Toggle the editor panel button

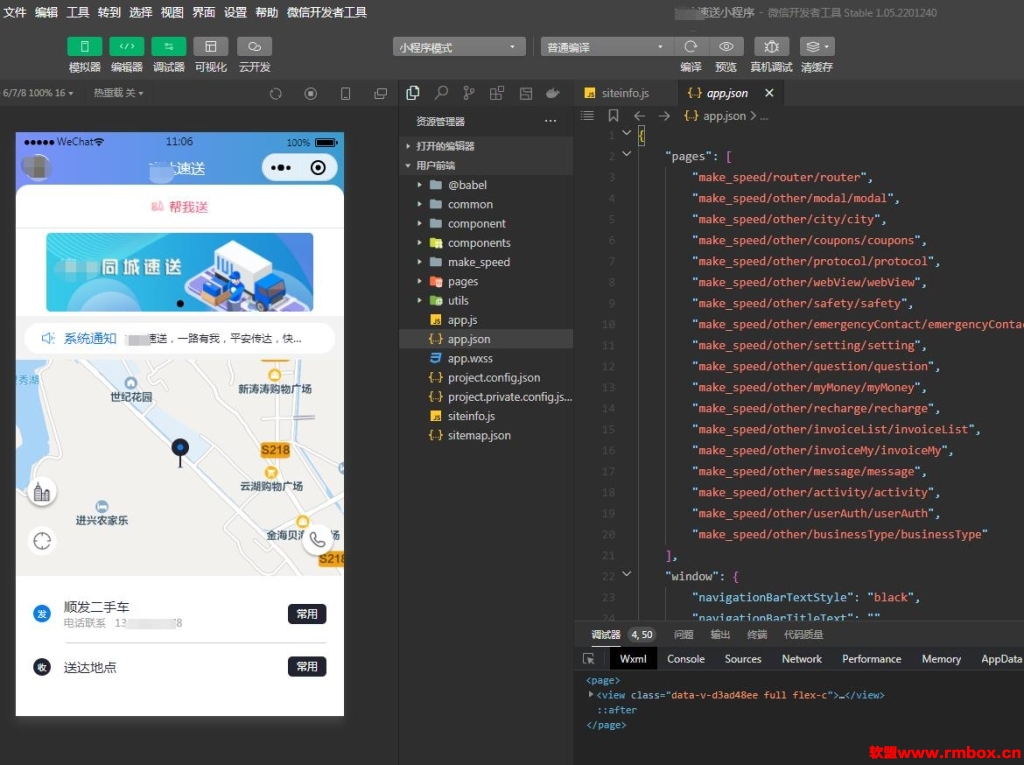tap(127, 47)
